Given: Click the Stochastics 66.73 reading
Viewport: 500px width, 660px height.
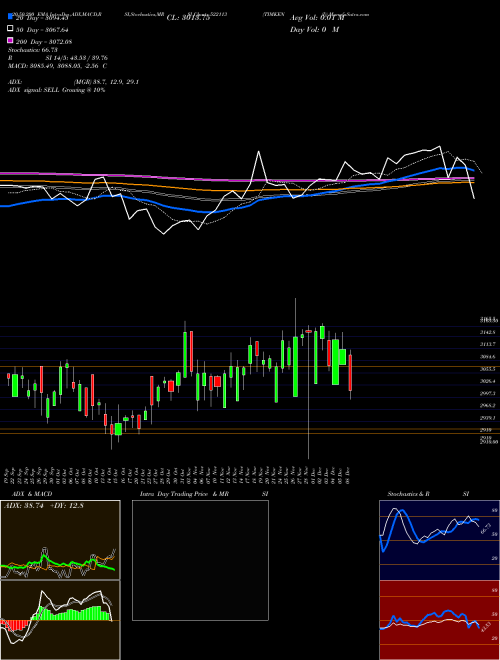Looking at the screenshot, I should (x=33, y=50).
